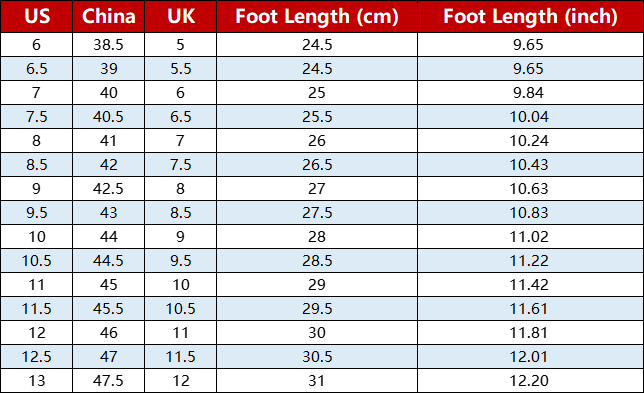Click the UK column header
This screenshot has width=644, height=393.
[x=181, y=16]
